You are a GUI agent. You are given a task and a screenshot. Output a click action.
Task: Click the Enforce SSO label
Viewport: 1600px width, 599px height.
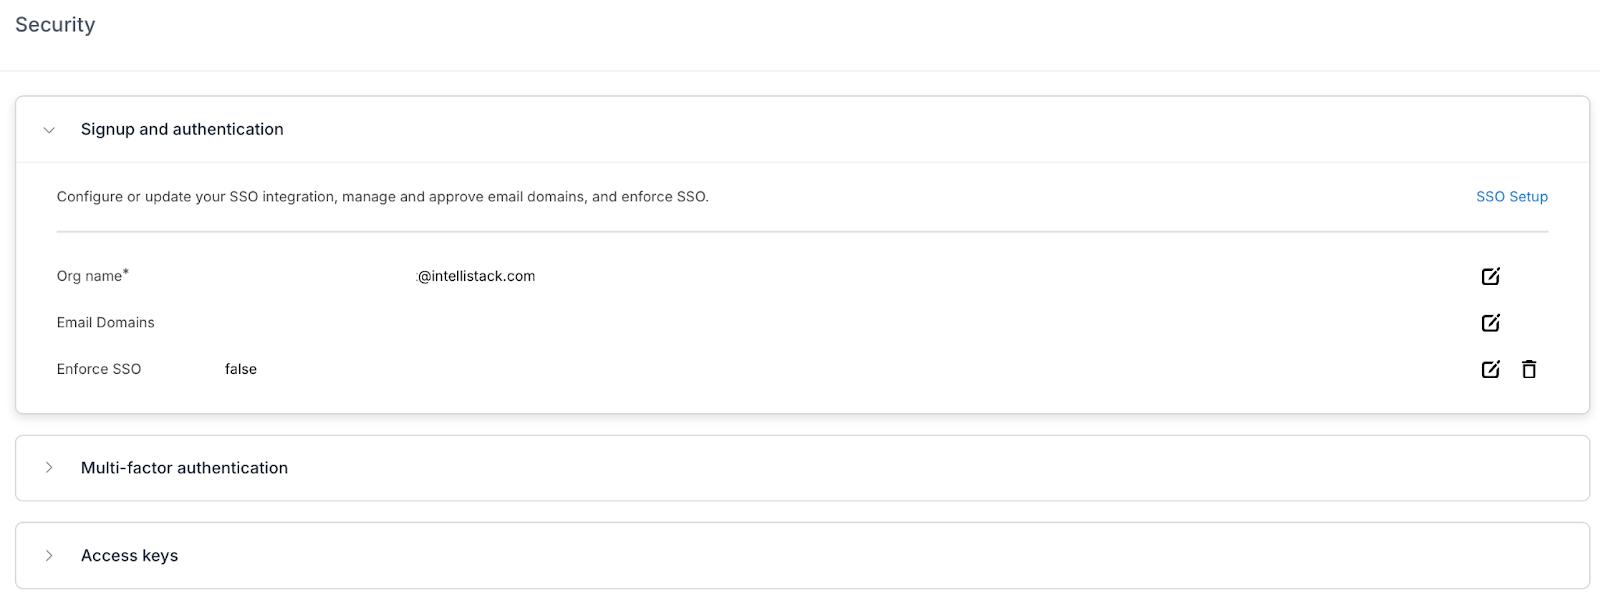pos(98,369)
